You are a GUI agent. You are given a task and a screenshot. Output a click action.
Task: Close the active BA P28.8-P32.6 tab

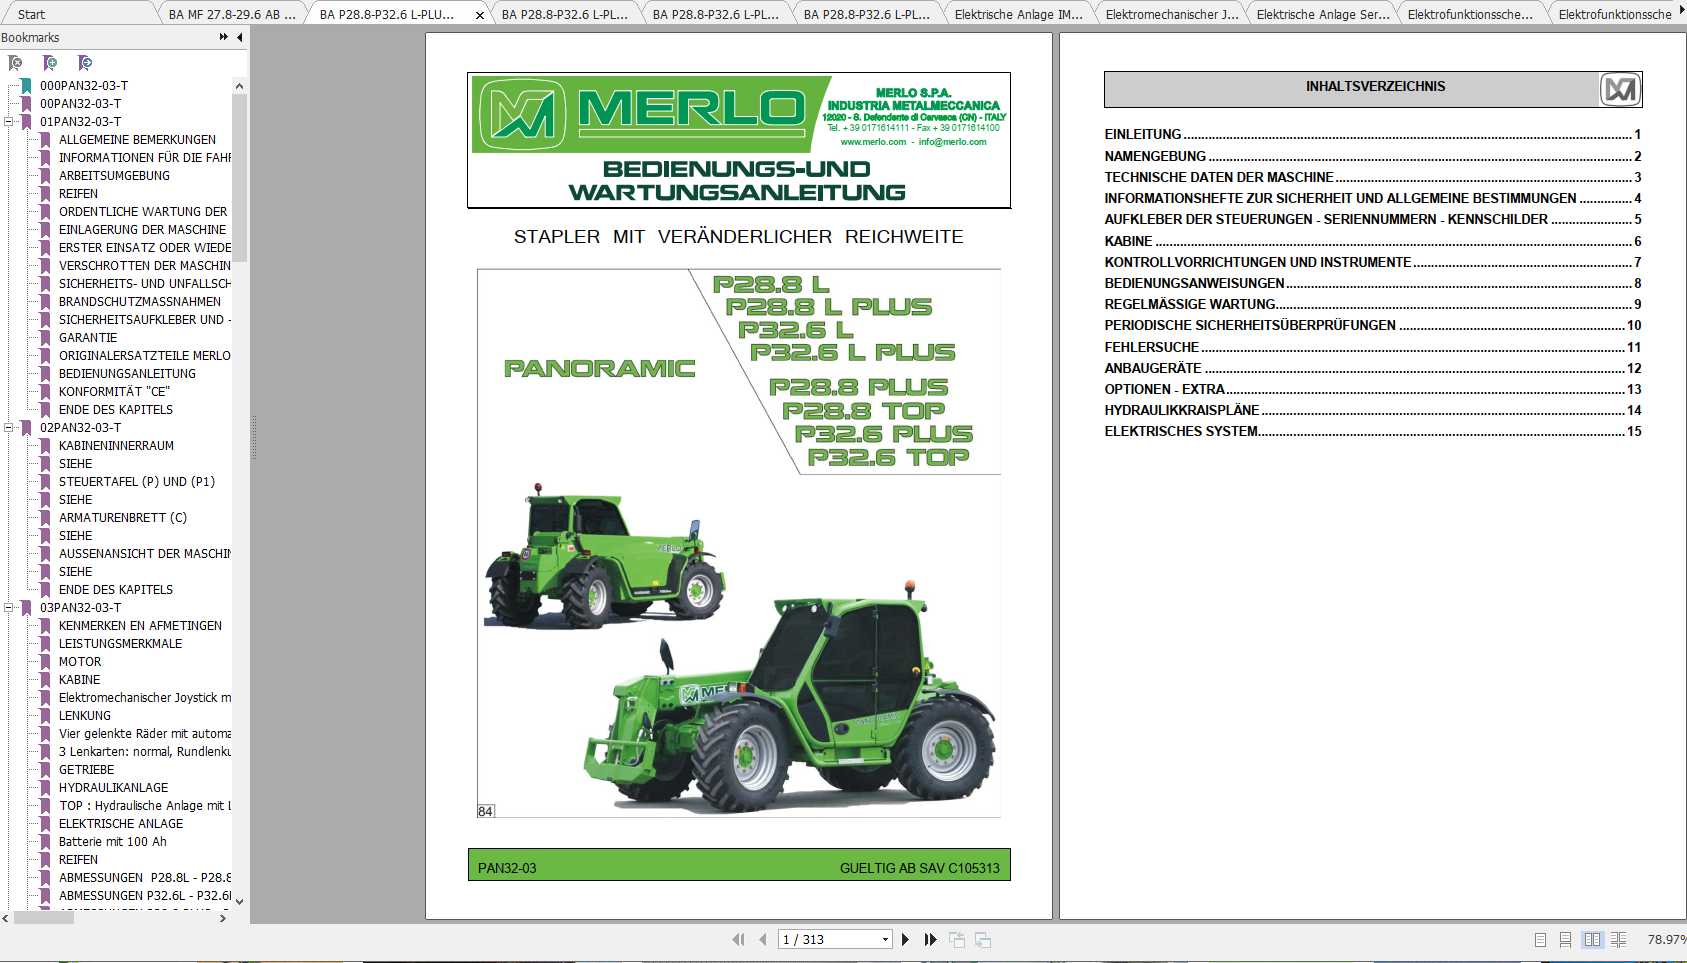(479, 15)
